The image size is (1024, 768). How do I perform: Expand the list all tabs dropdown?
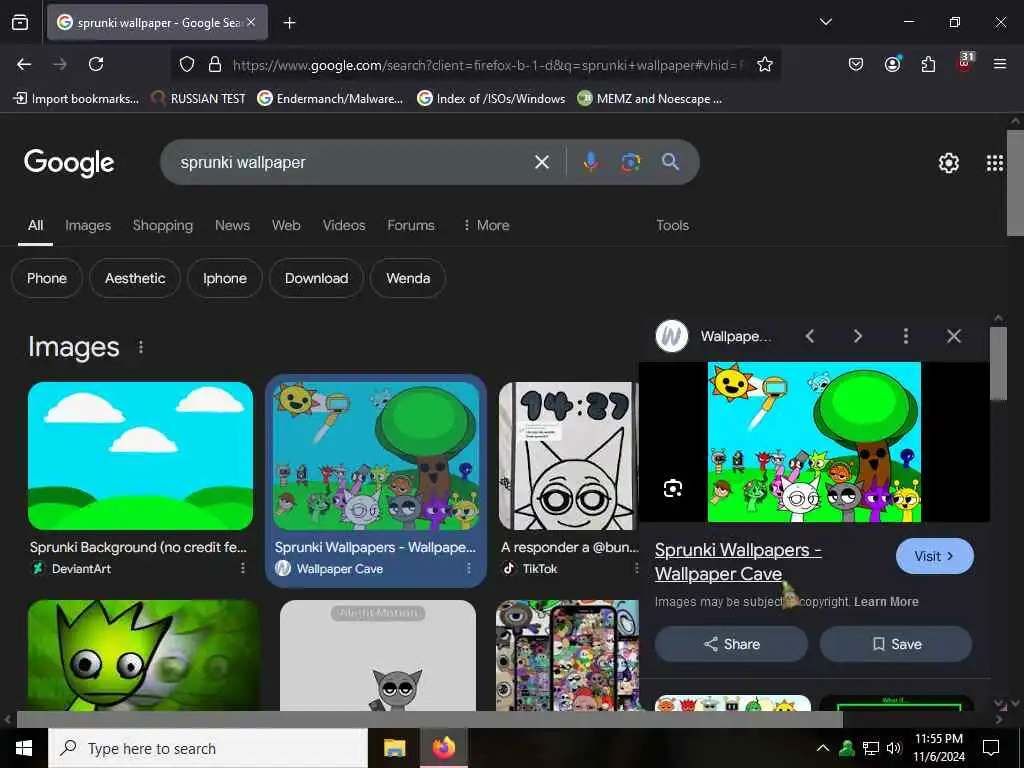(x=825, y=22)
